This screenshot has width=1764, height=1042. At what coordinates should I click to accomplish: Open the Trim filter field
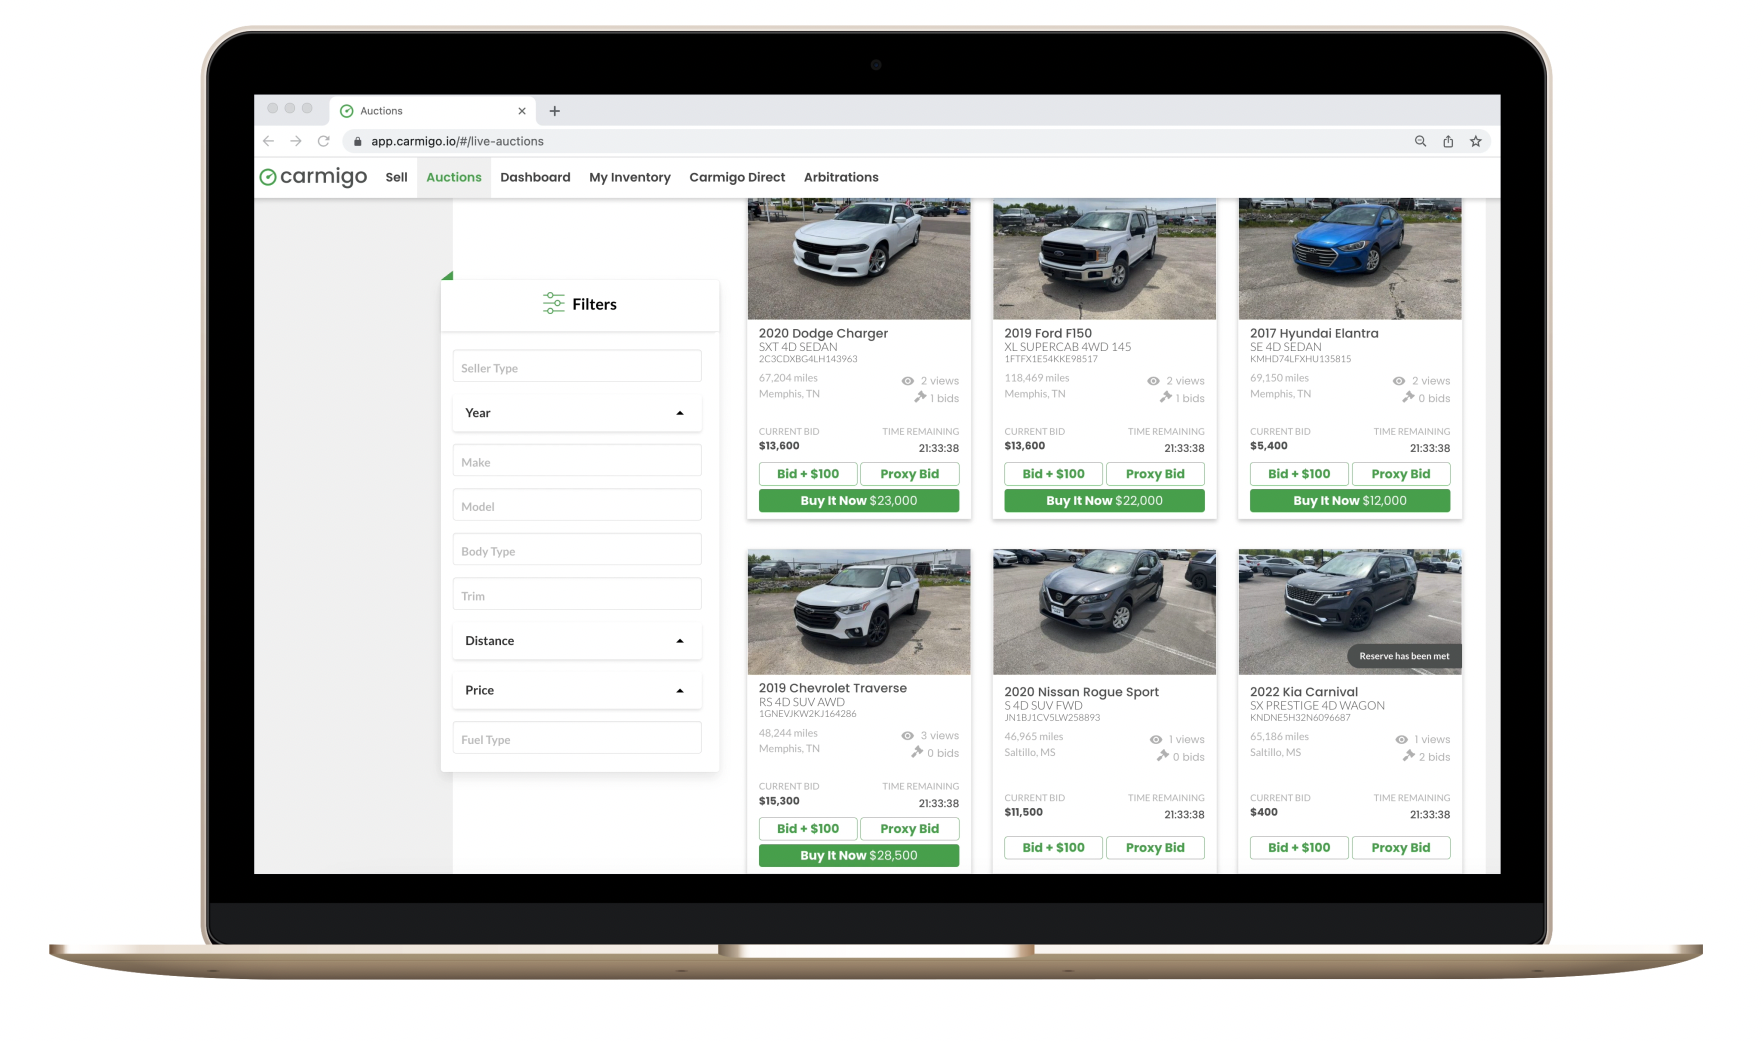tap(577, 595)
